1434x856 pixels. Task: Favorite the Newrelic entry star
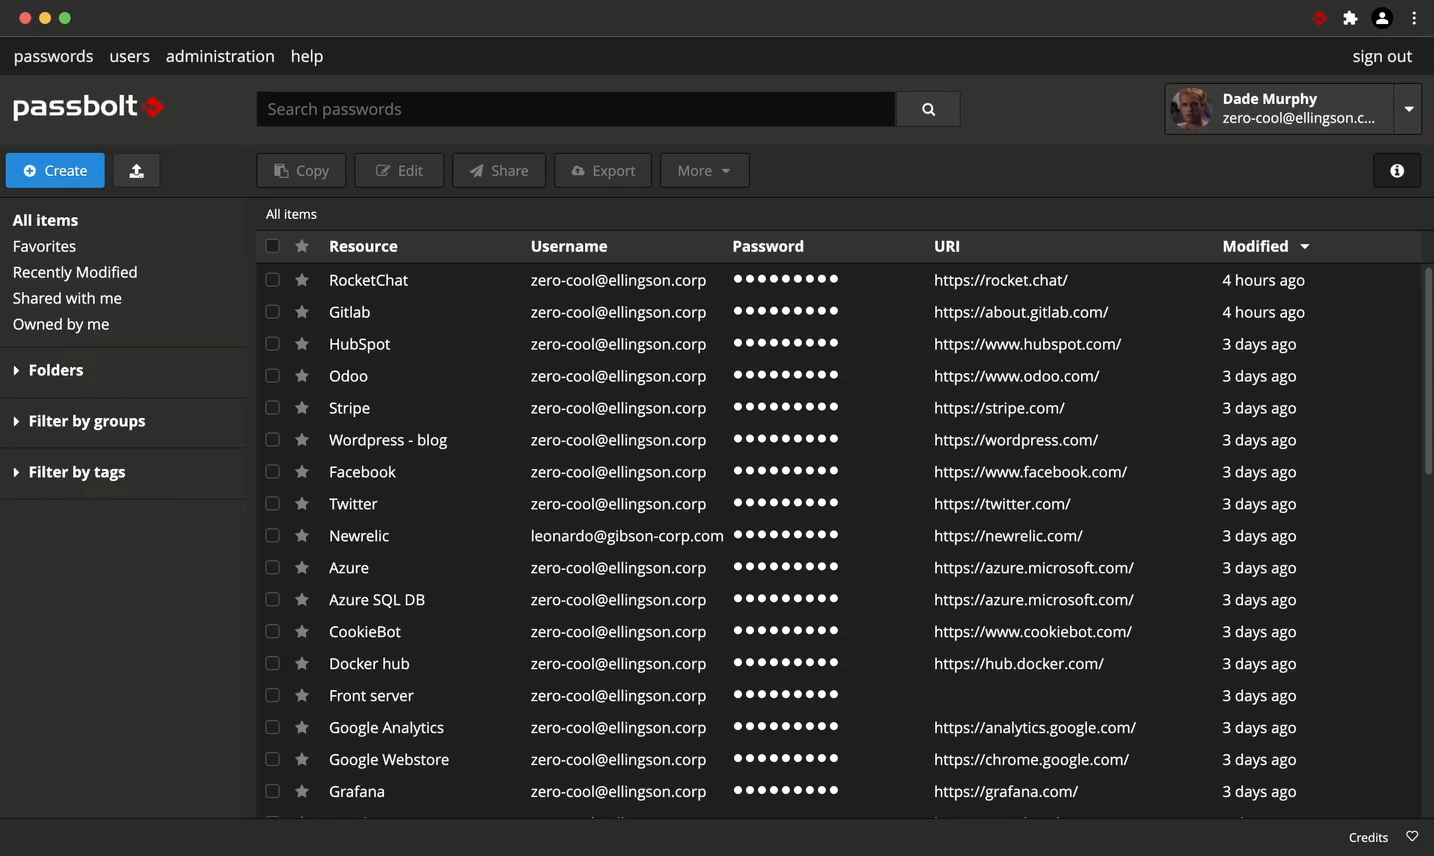[x=302, y=536]
